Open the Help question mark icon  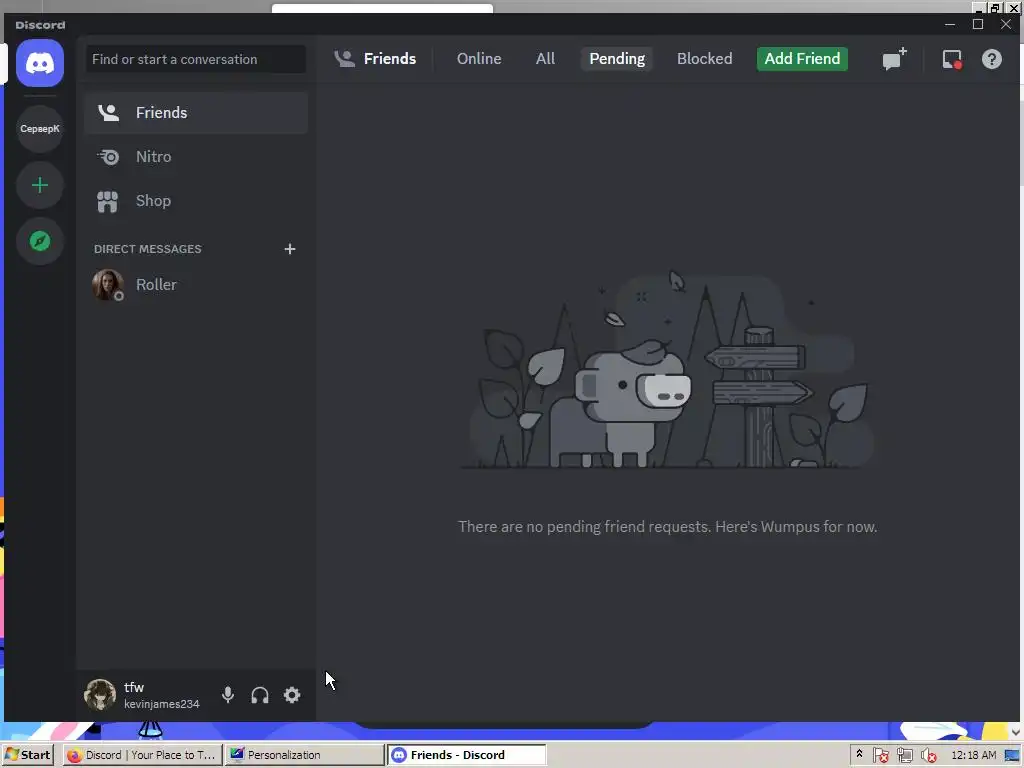point(991,59)
